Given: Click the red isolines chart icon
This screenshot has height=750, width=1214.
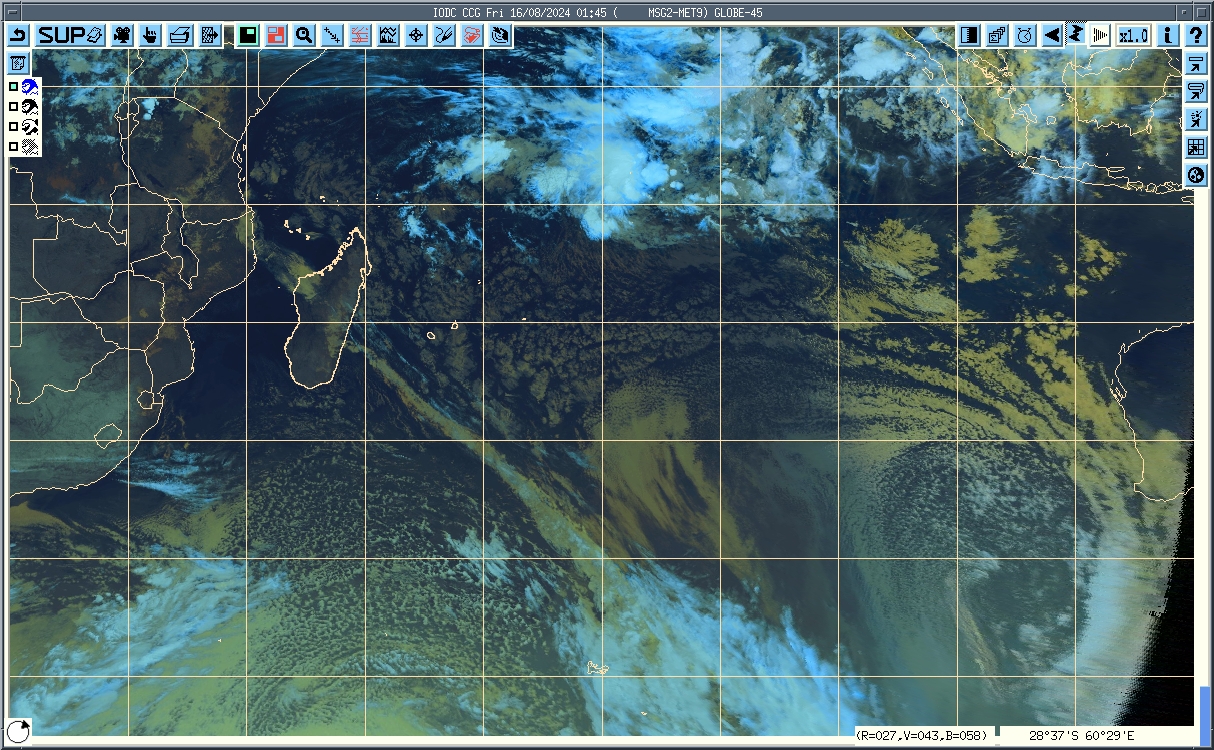Looking at the screenshot, I should tap(360, 35).
